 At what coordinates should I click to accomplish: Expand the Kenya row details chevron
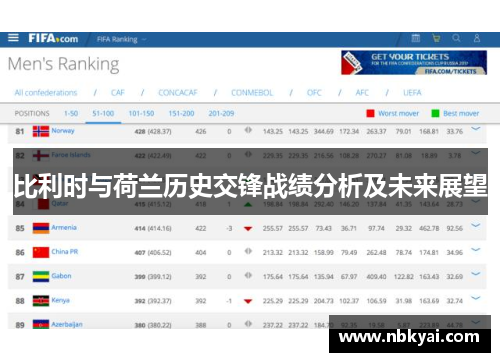click(x=476, y=298)
